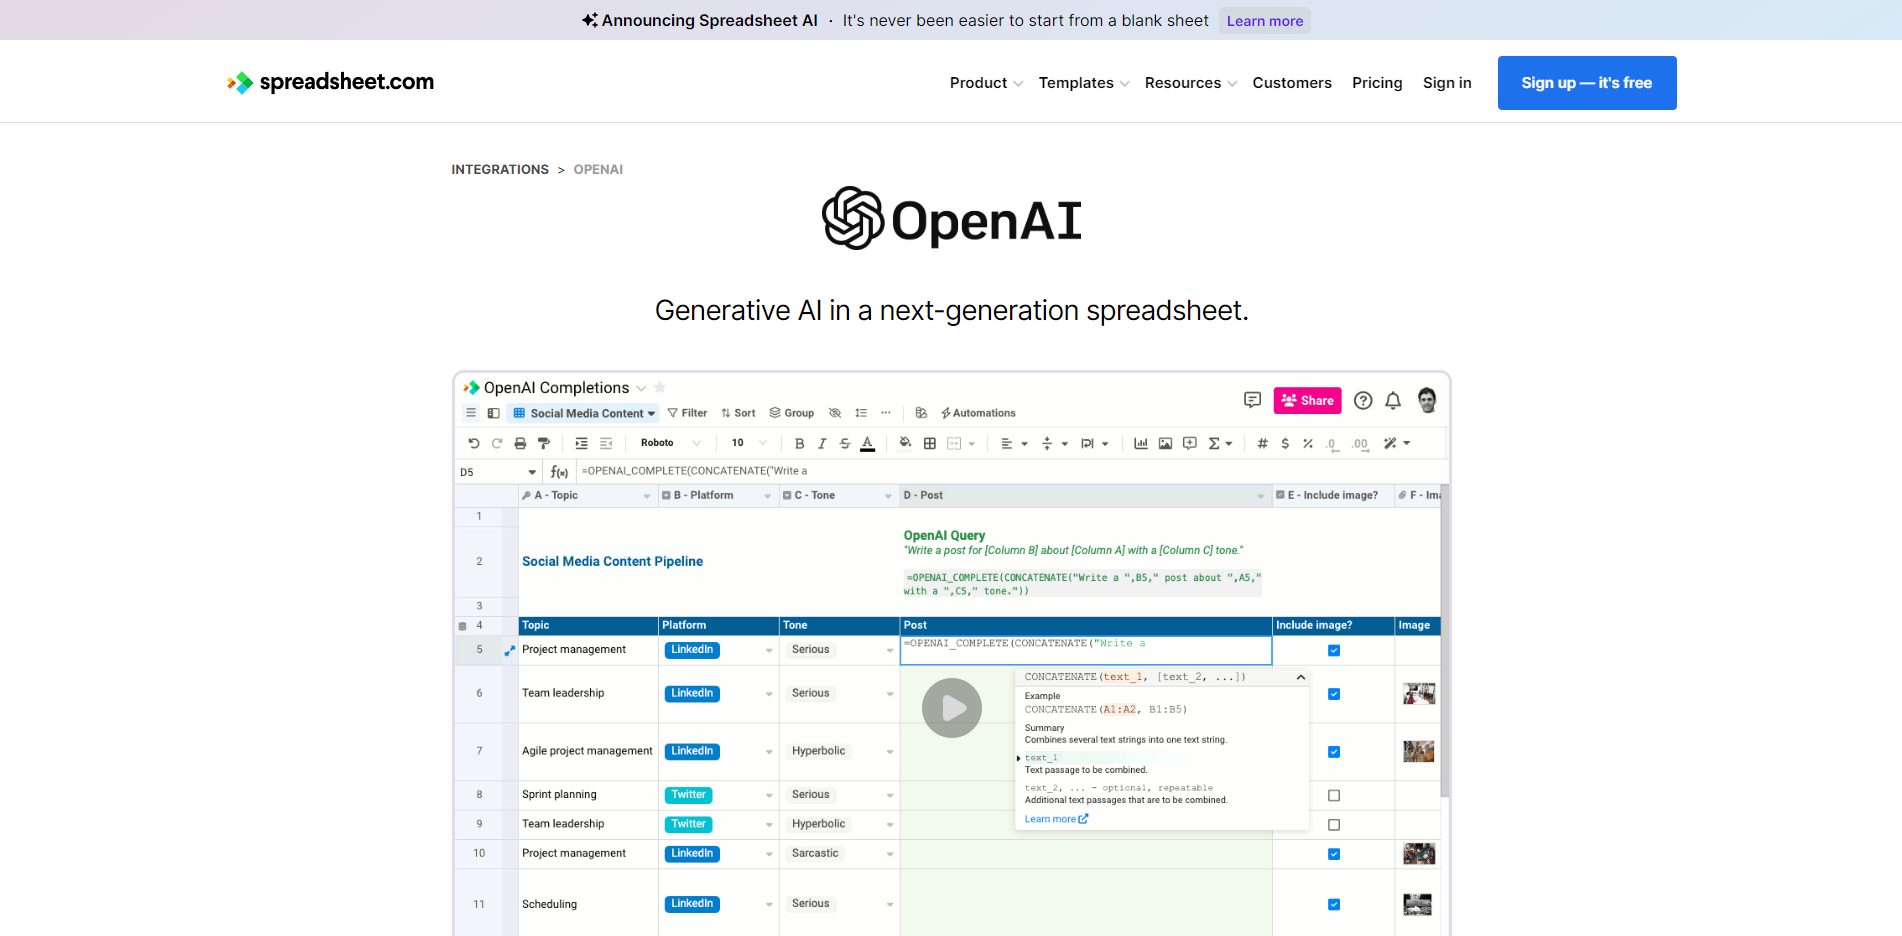Click the insert chart icon
Image resolution: width=1902 pixels, height=936 pixels.
point(1141,443)
